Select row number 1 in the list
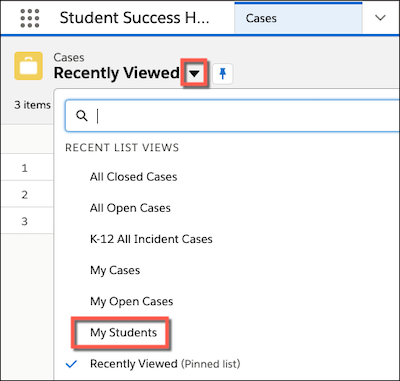This screenshot has width=400, height=381. 24,168
